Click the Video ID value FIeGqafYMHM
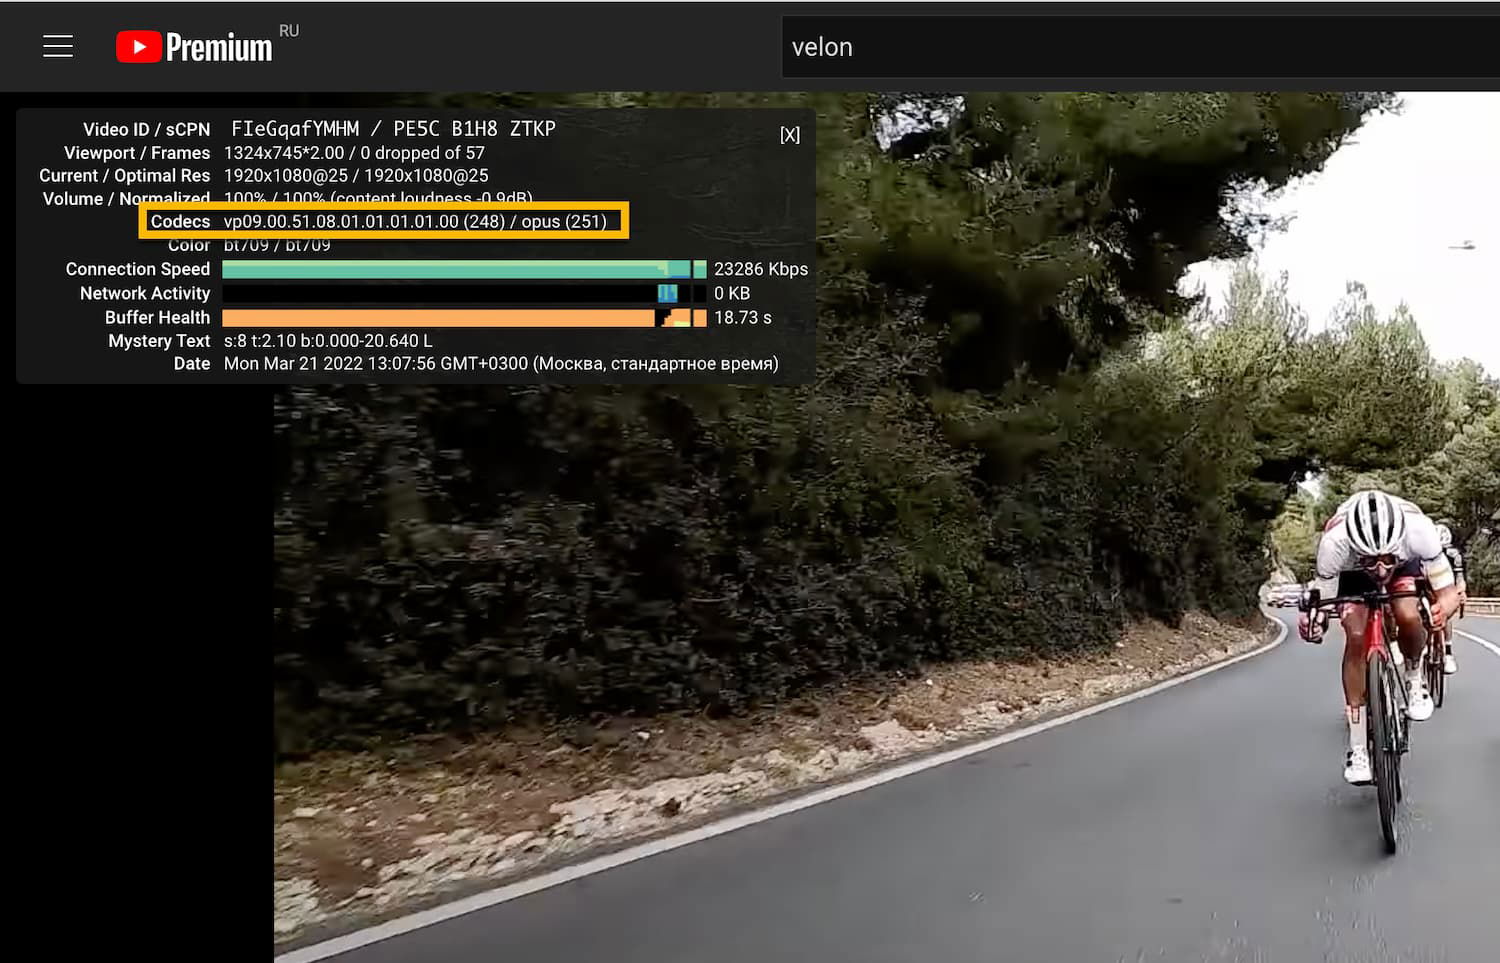Image resolution: width=1500 pixels, height=963 pixels. coord(295,129)
